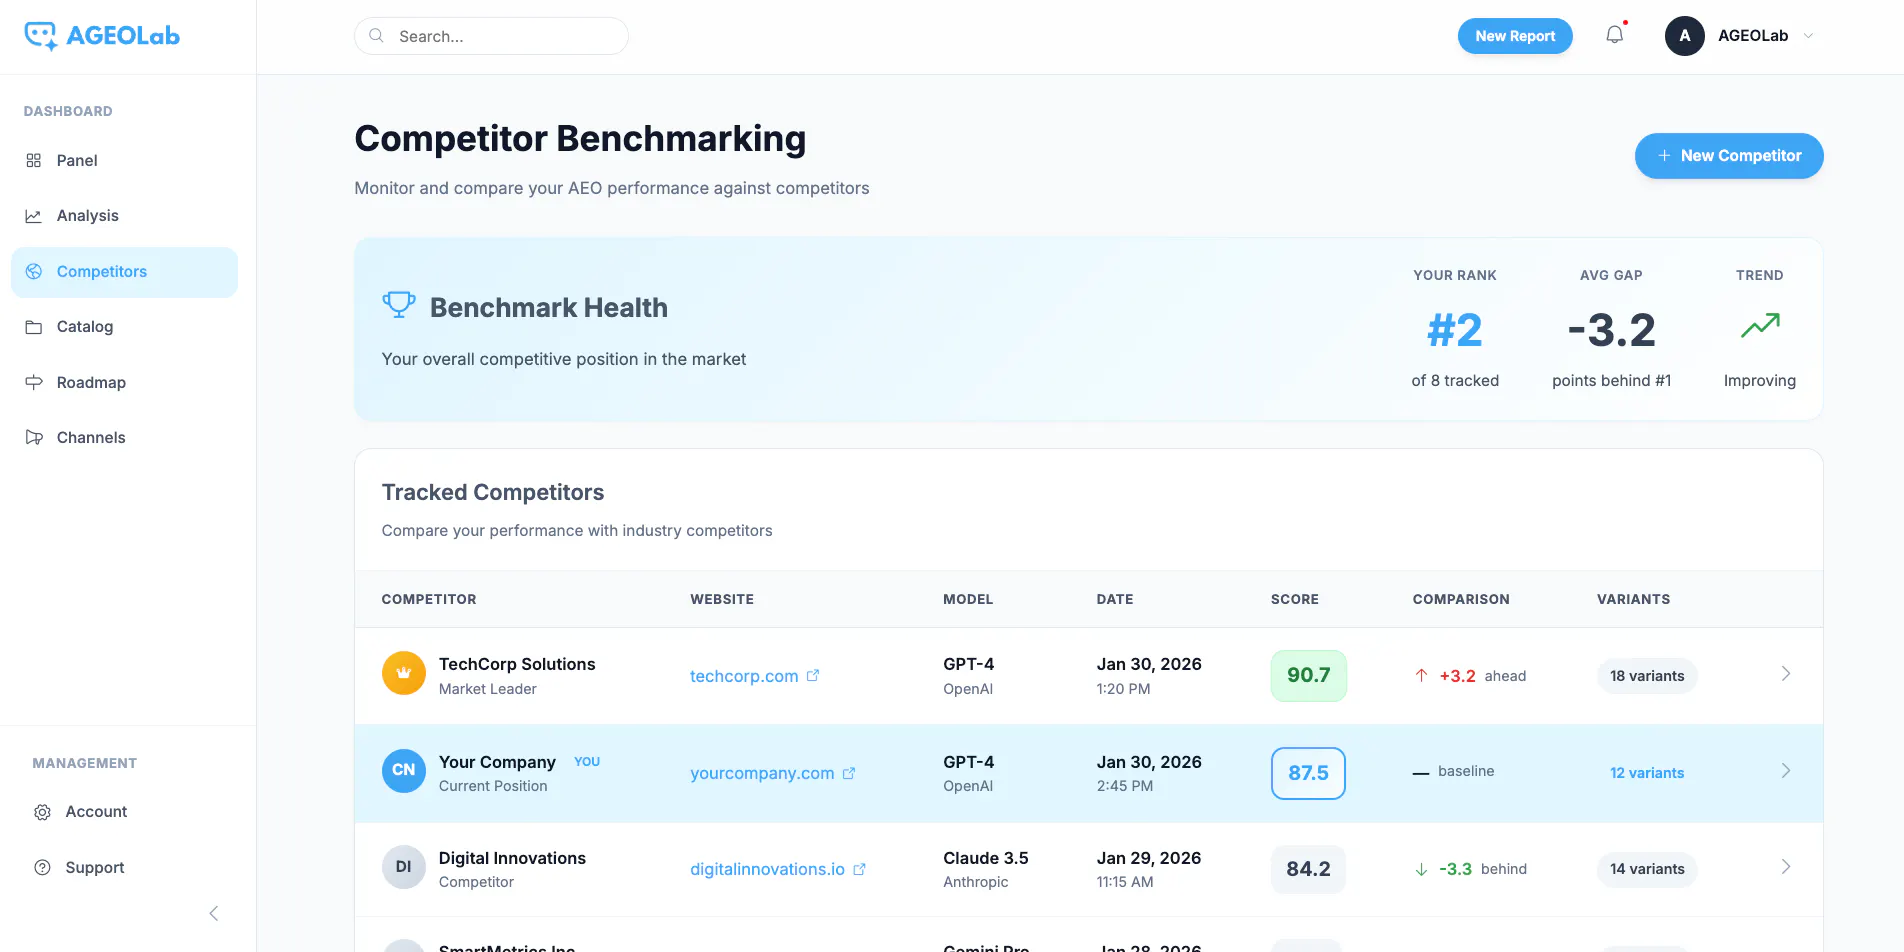Click the TechCorp crown avatar
The width and height of the screenshot is (1904, 952).
click(x=404, y=673)
